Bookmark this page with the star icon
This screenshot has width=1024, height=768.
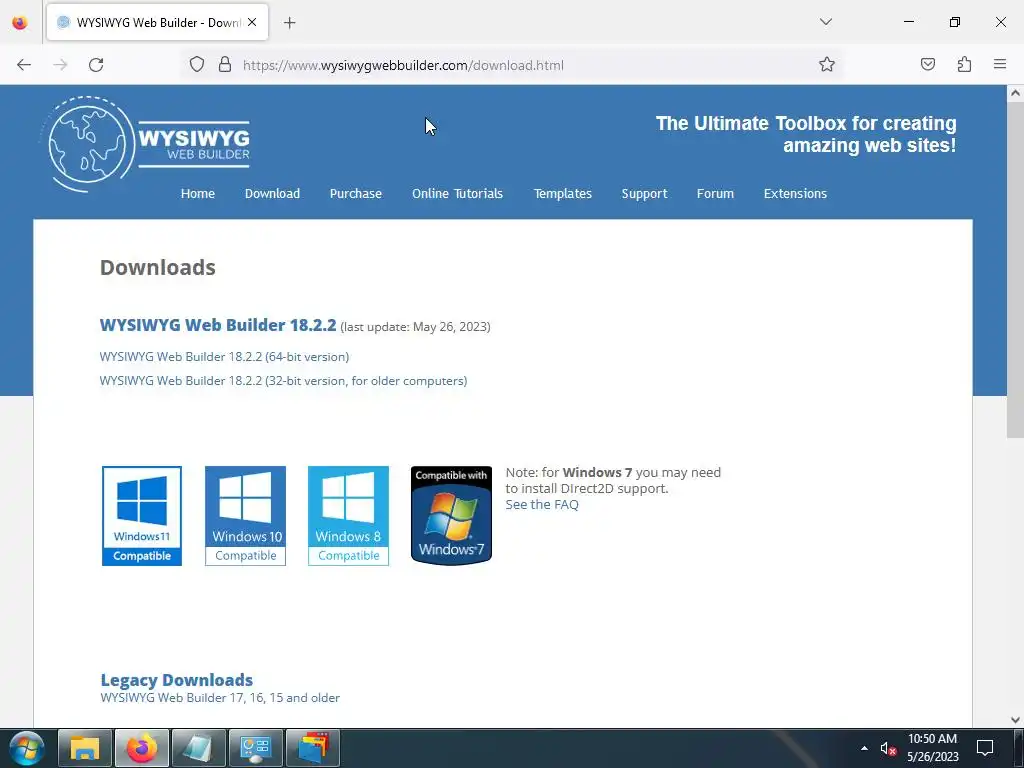tap(827, 65)
